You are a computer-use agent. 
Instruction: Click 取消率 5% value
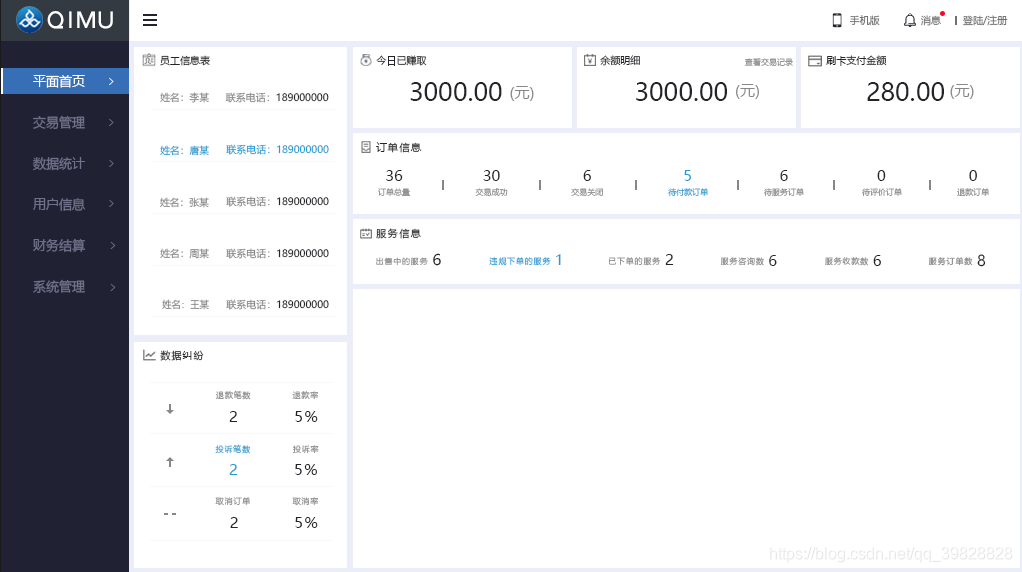[306, 522]
